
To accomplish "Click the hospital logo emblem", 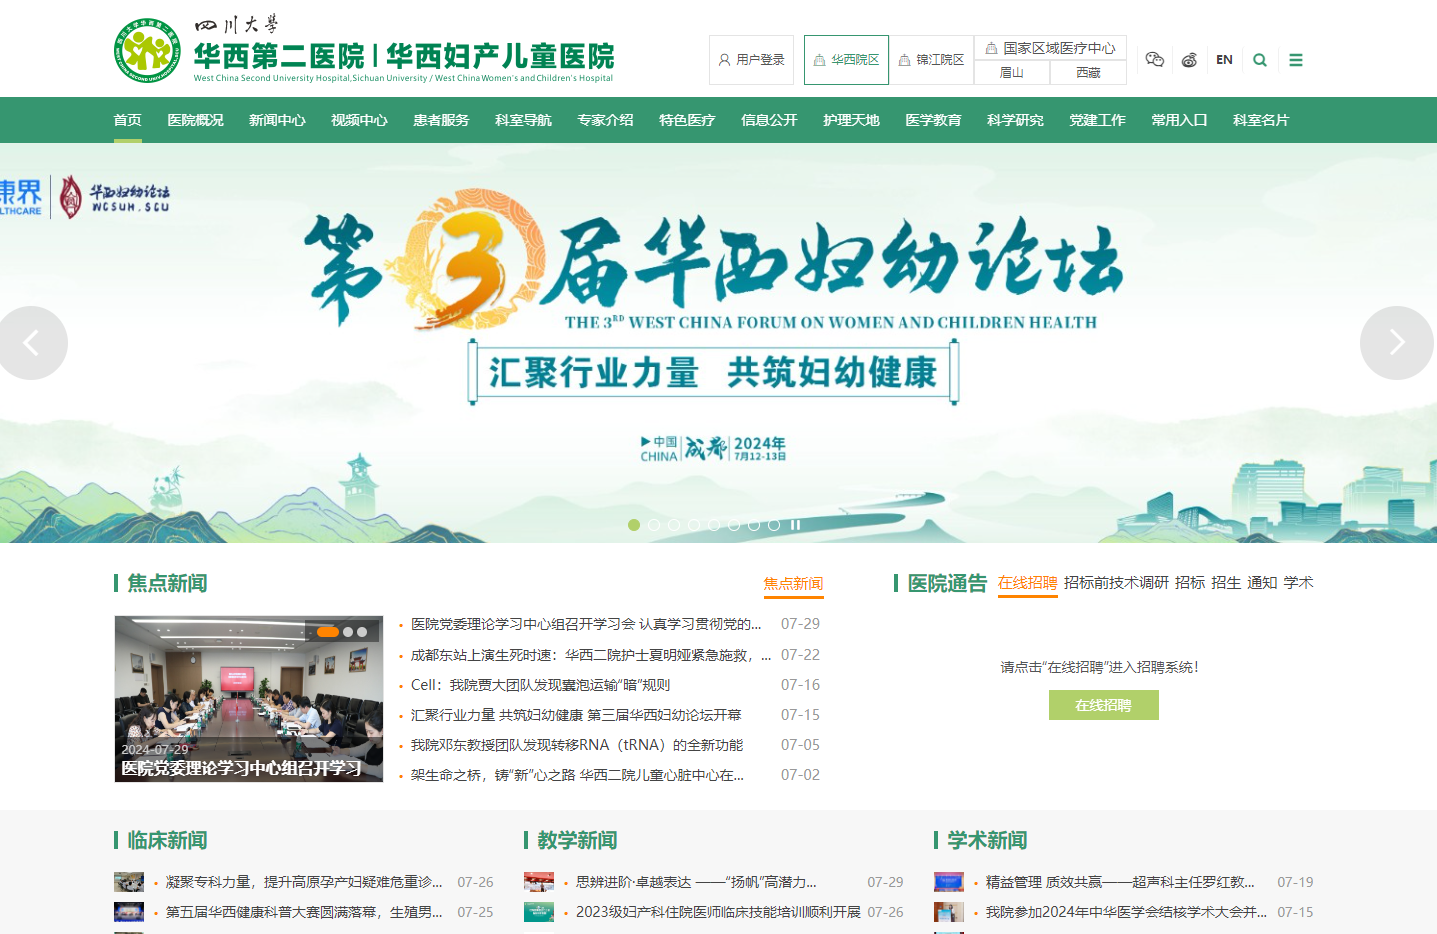I will pos(147,49).
